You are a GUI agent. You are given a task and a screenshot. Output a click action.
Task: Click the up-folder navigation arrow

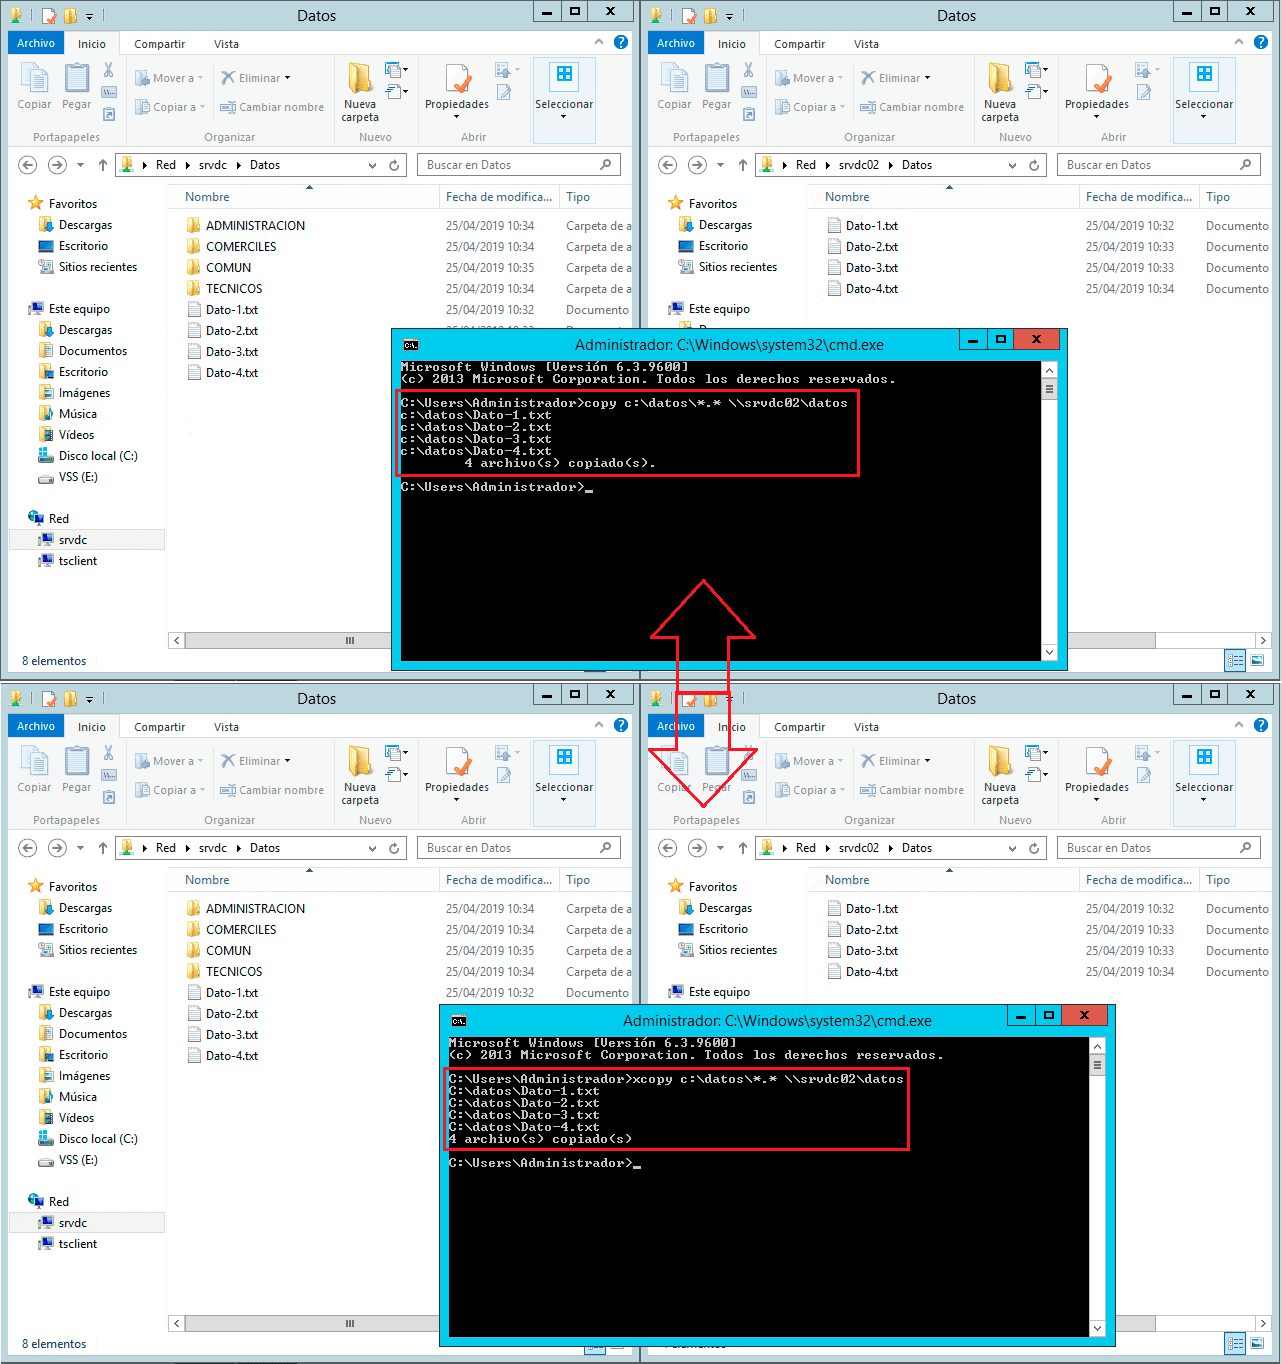(x=102, y=164)
